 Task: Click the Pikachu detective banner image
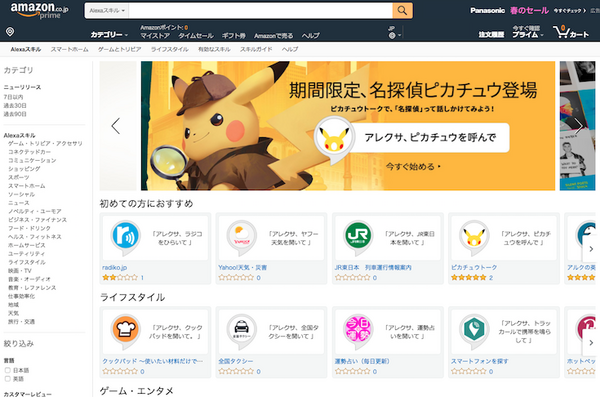click(348, 126)
